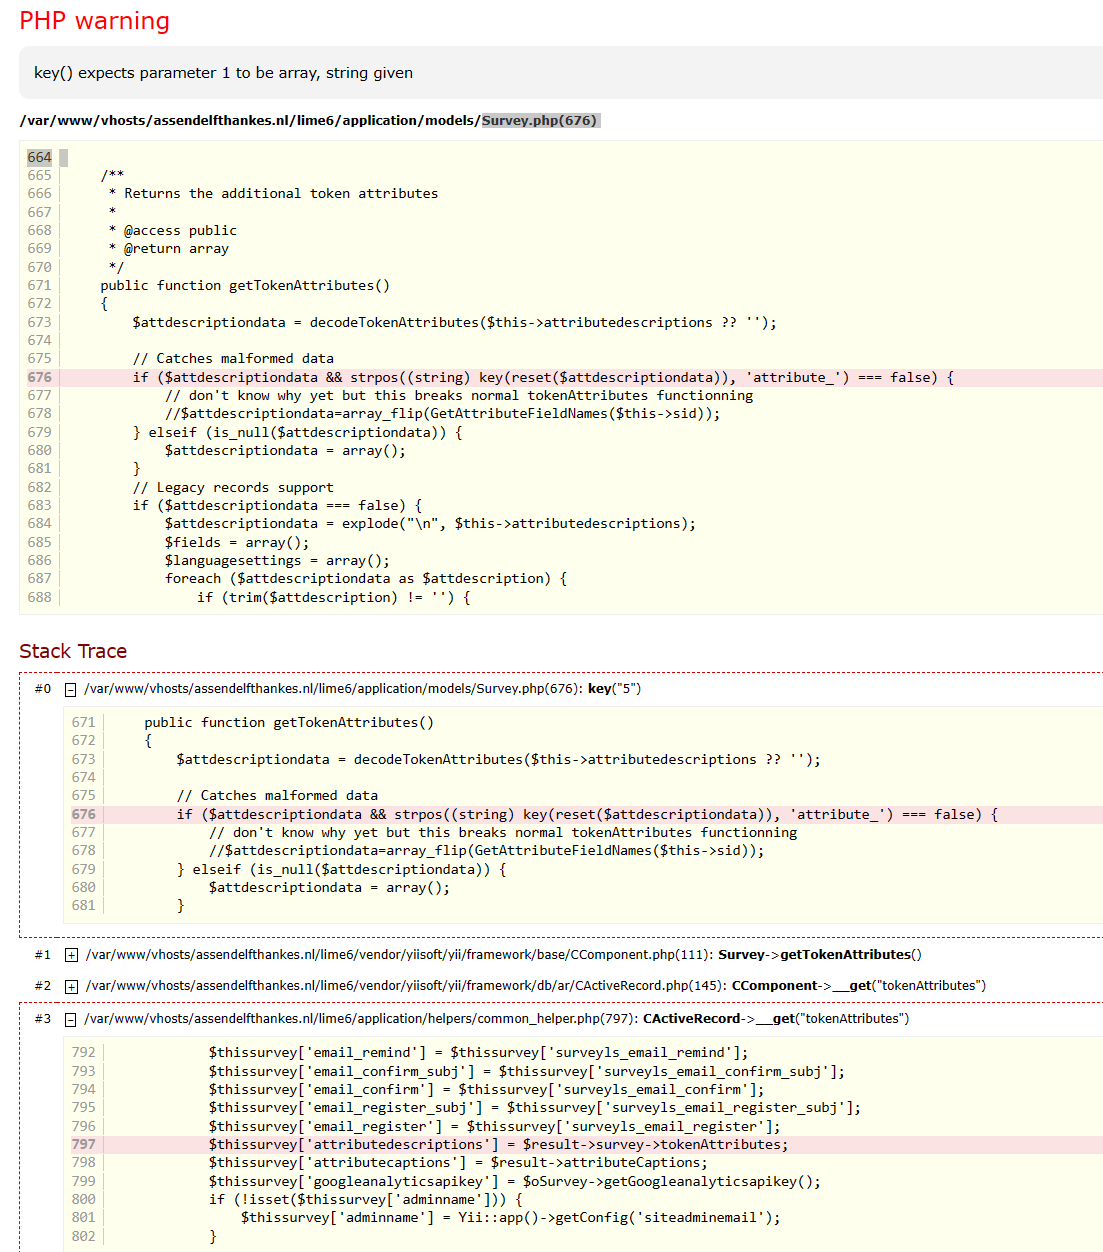Collapse stack trace entry #0 via minus icon
Viewport: 1103px width, 1252px height.
71,689
